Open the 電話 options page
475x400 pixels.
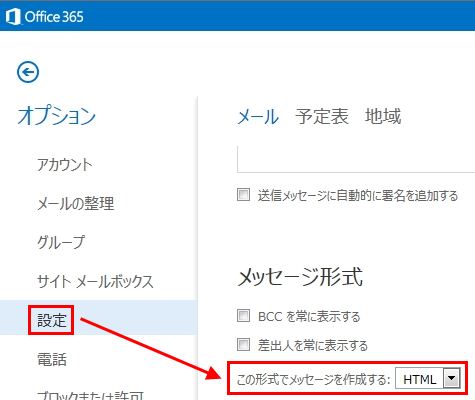pyautogui.click(x=52, y=359)
